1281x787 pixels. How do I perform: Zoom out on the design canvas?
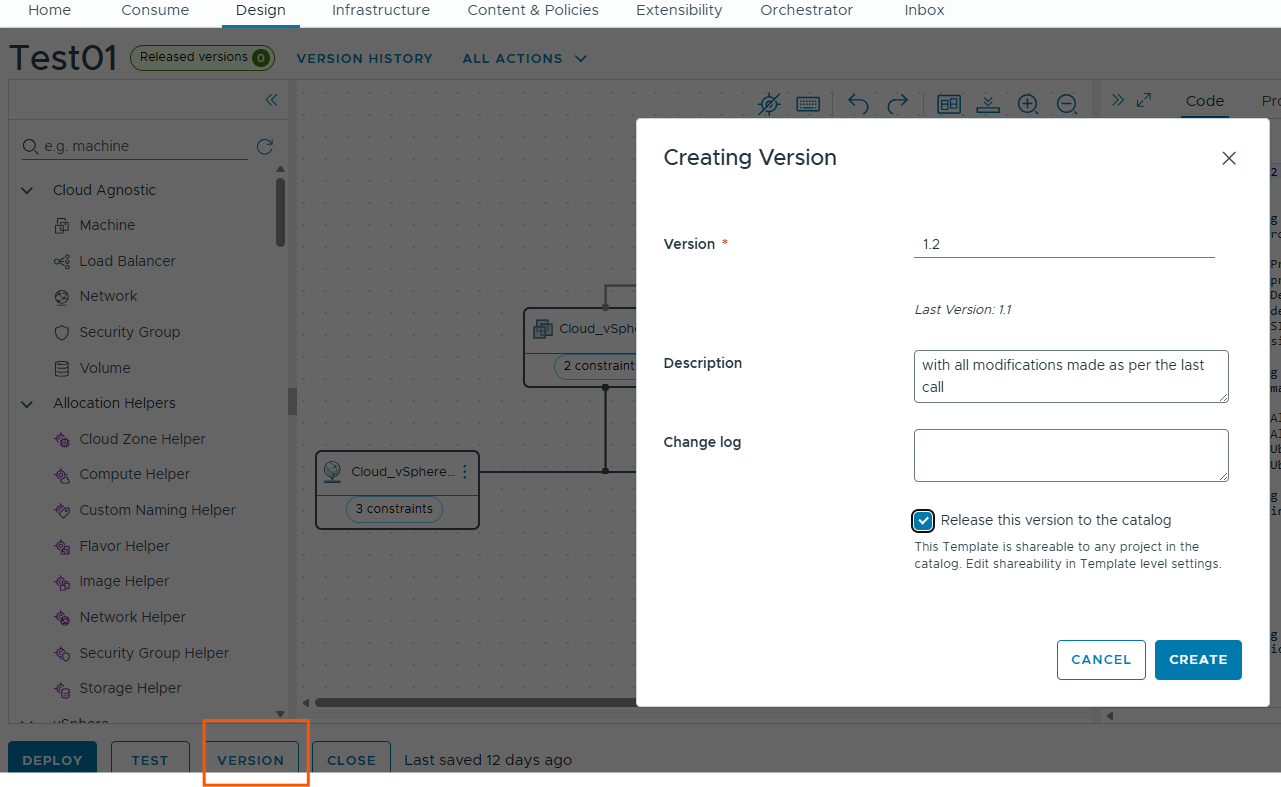[x=1067, y=104]
